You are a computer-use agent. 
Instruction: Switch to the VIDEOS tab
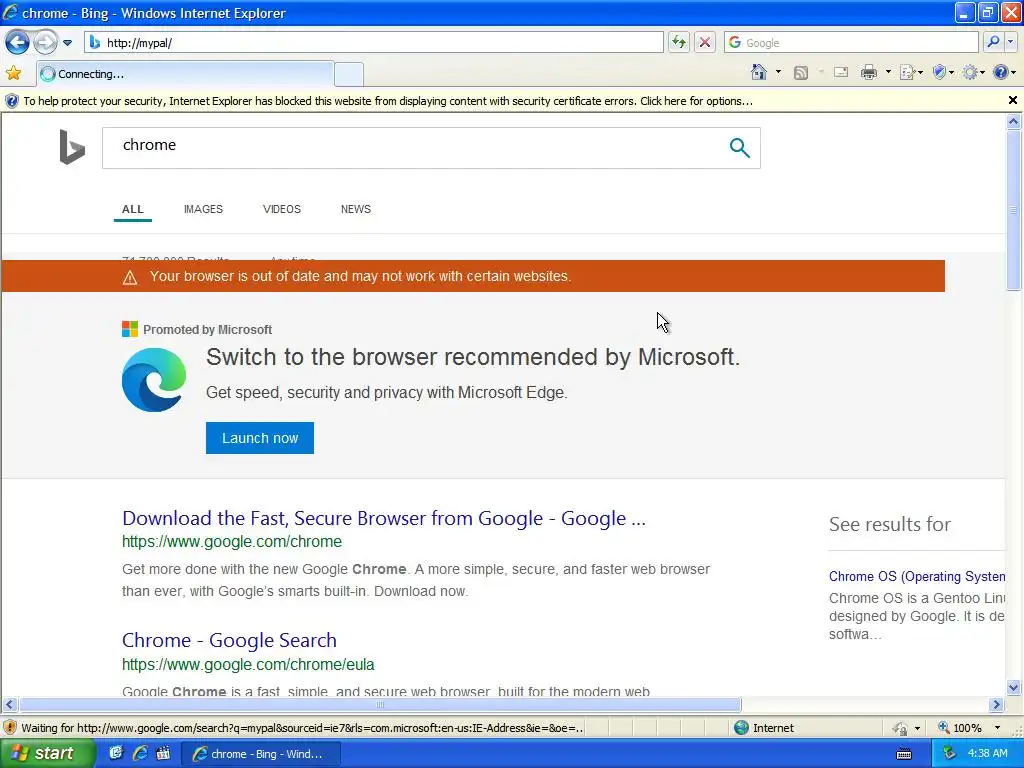281,209
